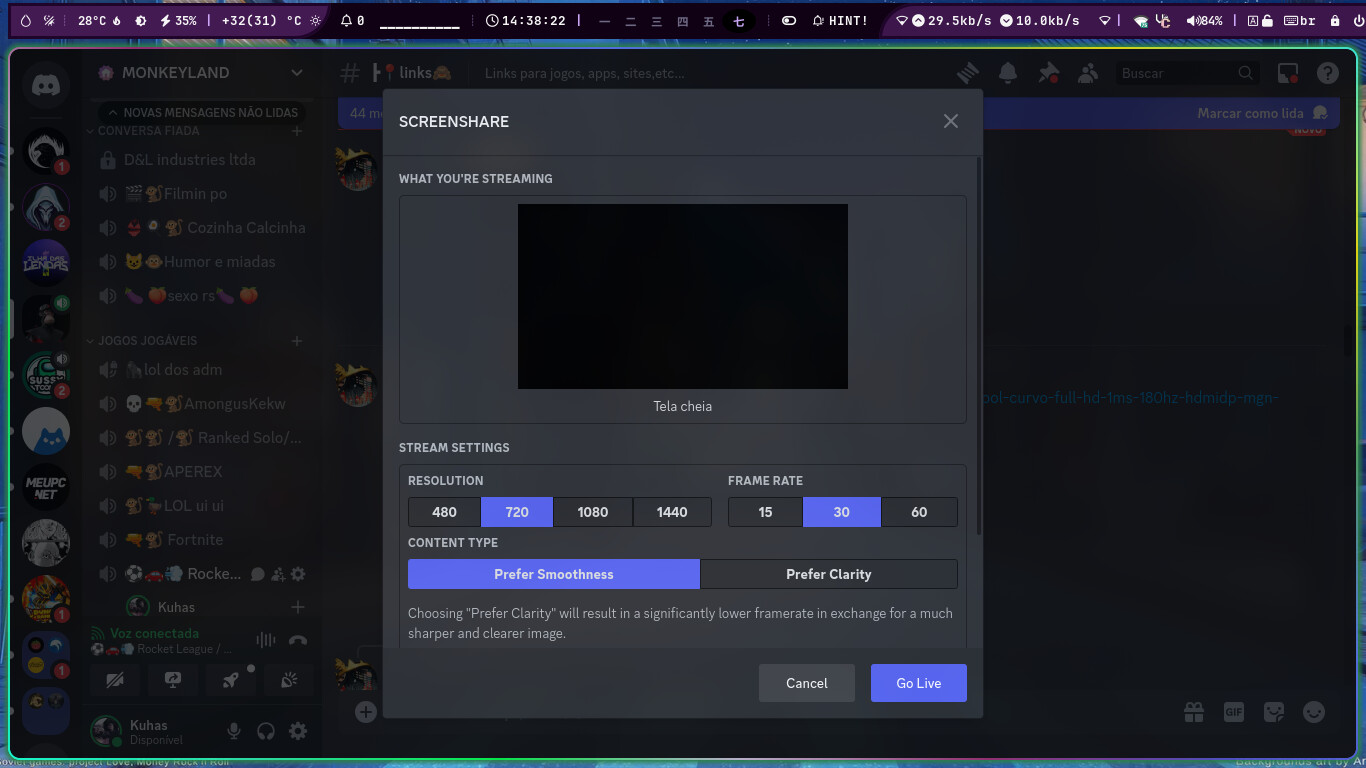
Task: Open the MONKEYLAND server dropdown menu
Action: [x=297, y=73]
